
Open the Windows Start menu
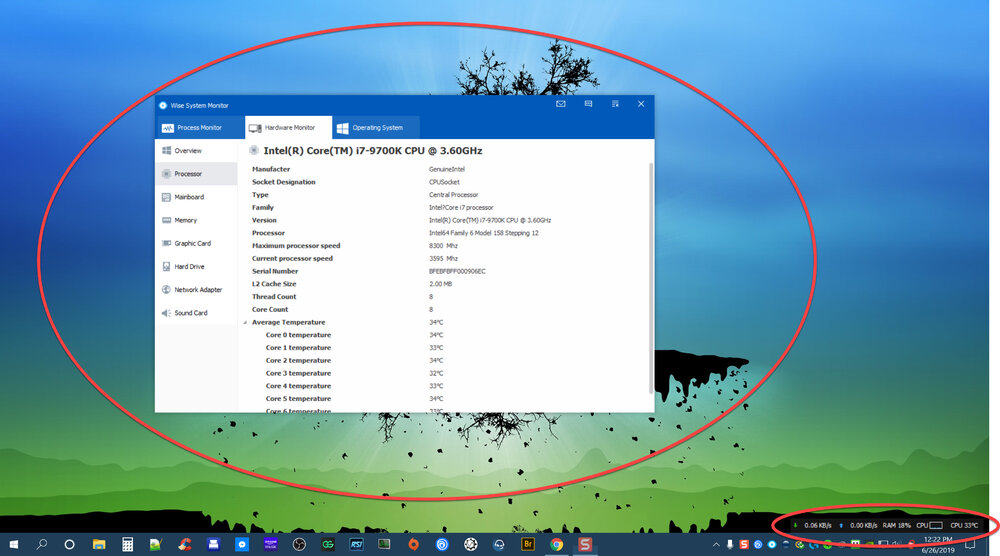tap(13, 545)
